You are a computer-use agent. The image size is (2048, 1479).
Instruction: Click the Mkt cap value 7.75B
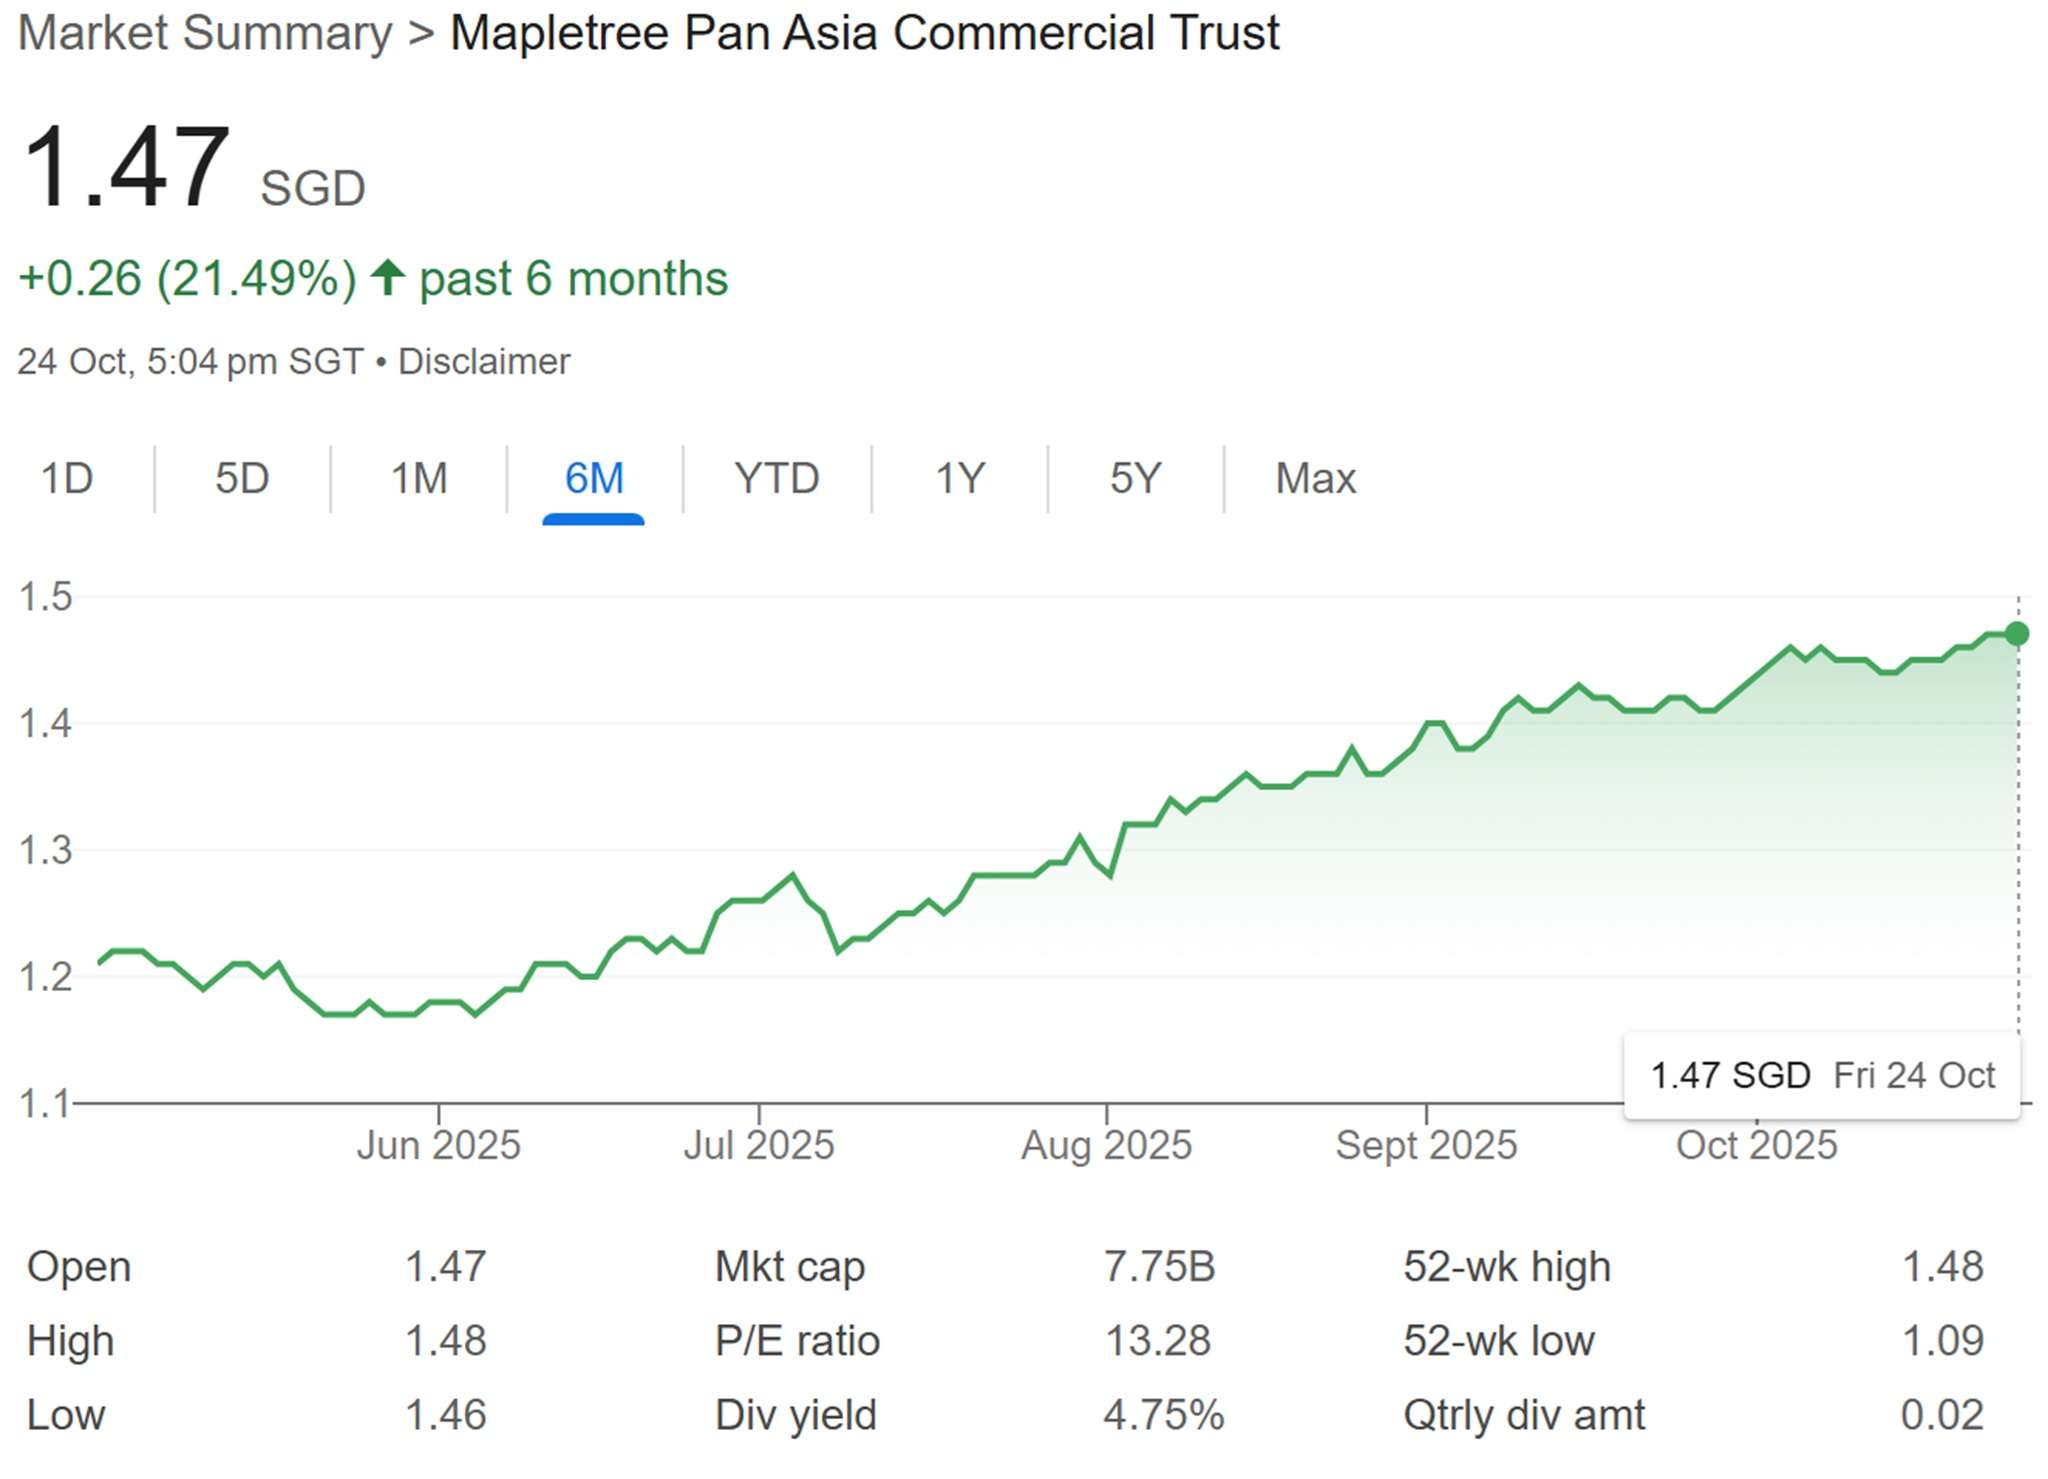click(1159, 1266)
